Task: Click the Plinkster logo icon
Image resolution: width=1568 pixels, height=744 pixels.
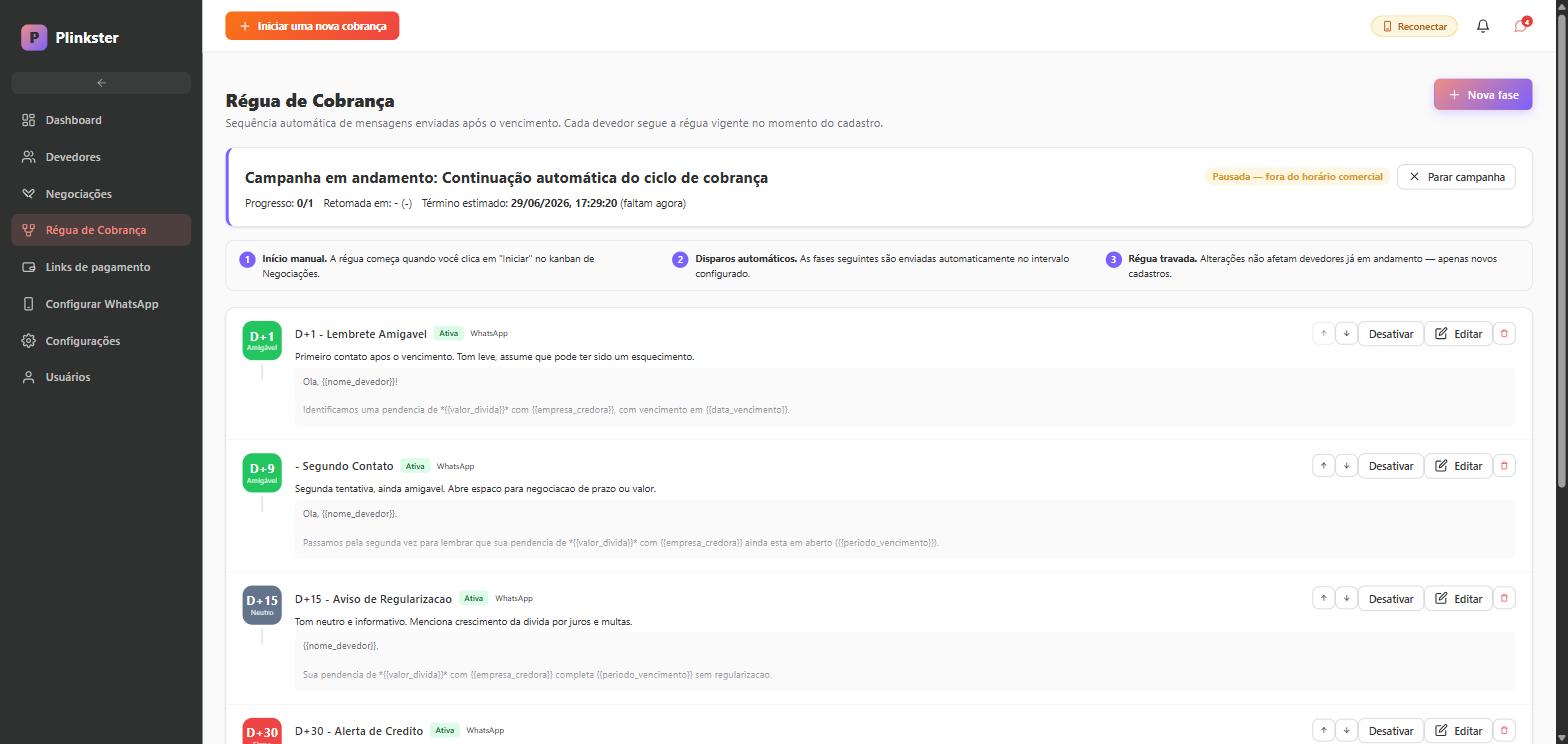Action: click(x=34, y=38)
